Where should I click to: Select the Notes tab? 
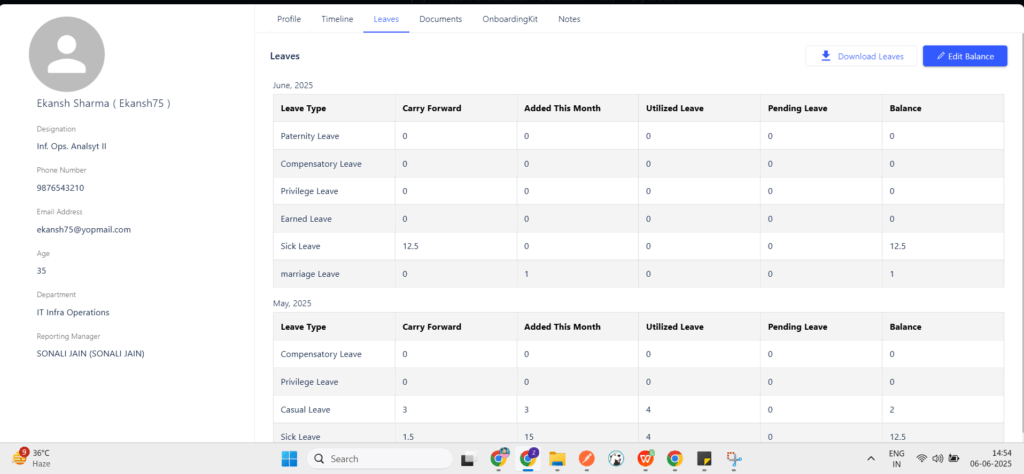[x=569, y=19]
